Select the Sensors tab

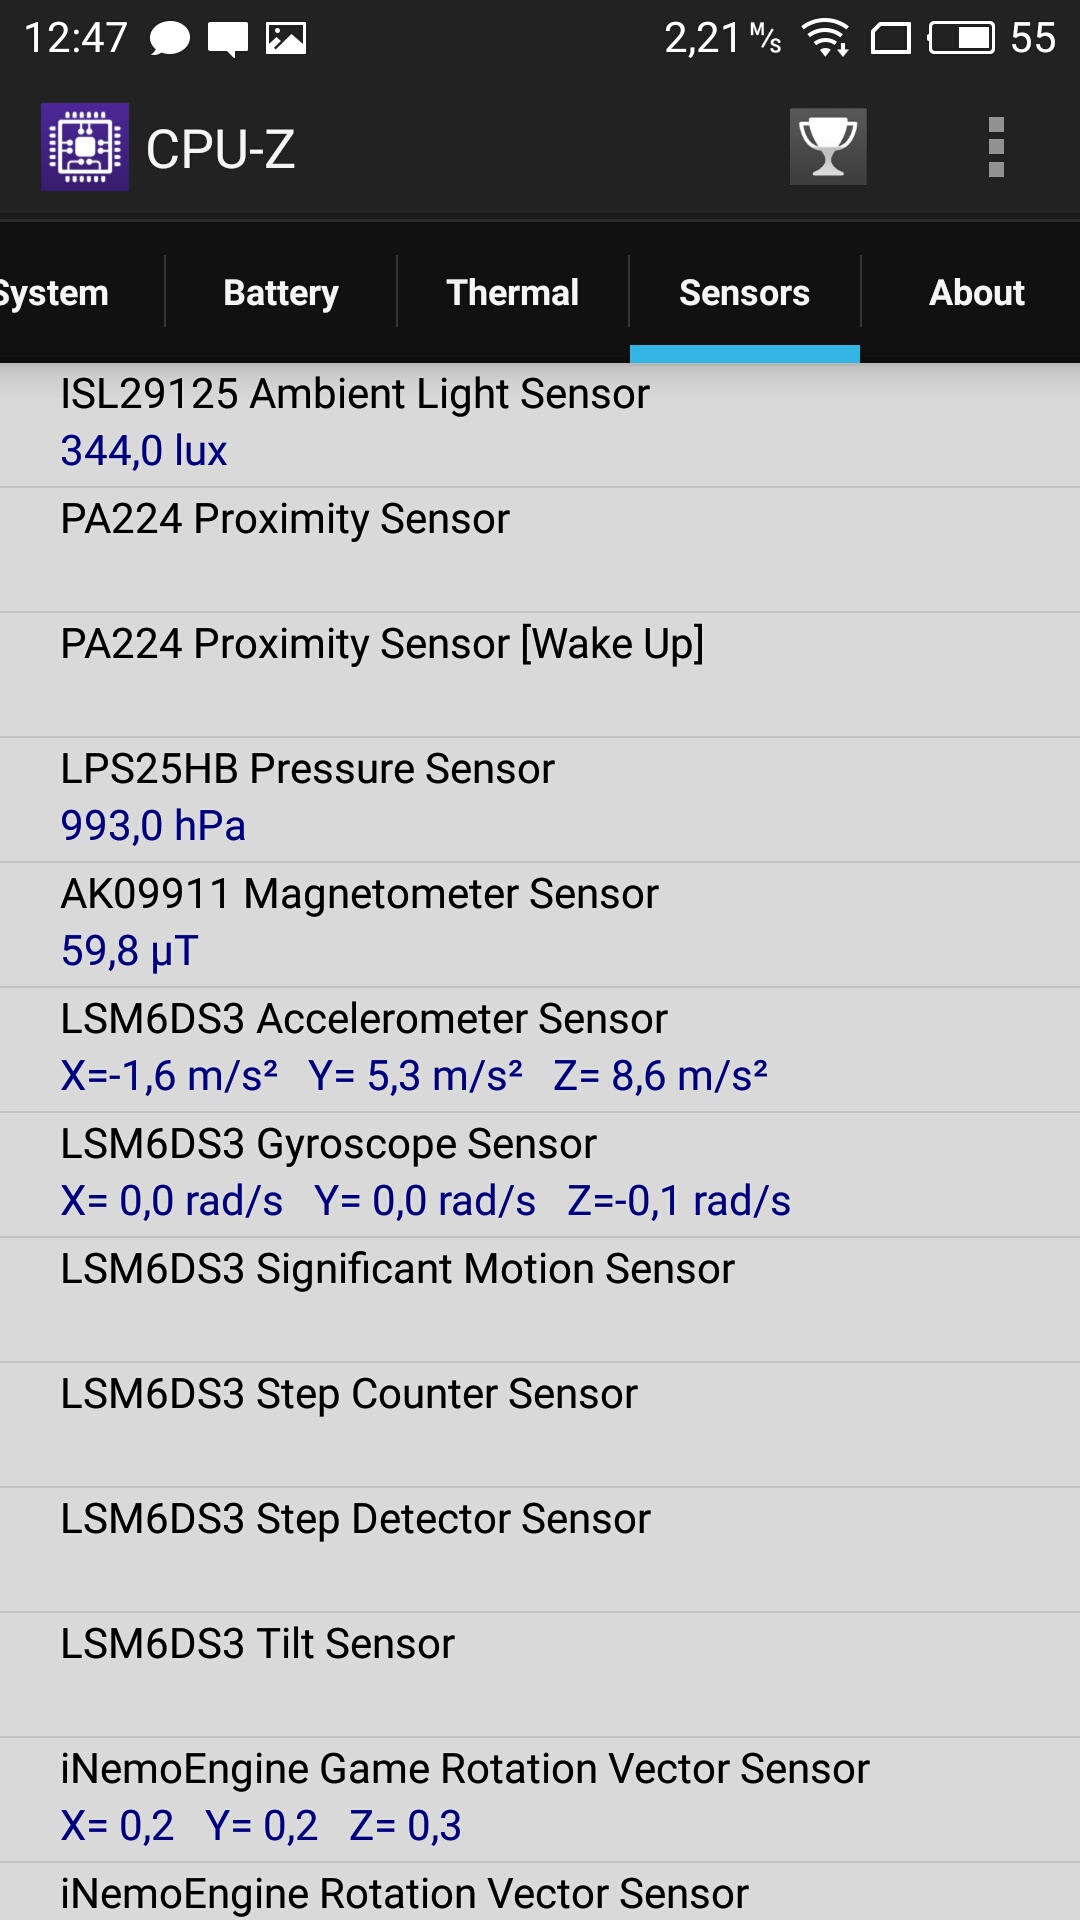tap(745, 292)
